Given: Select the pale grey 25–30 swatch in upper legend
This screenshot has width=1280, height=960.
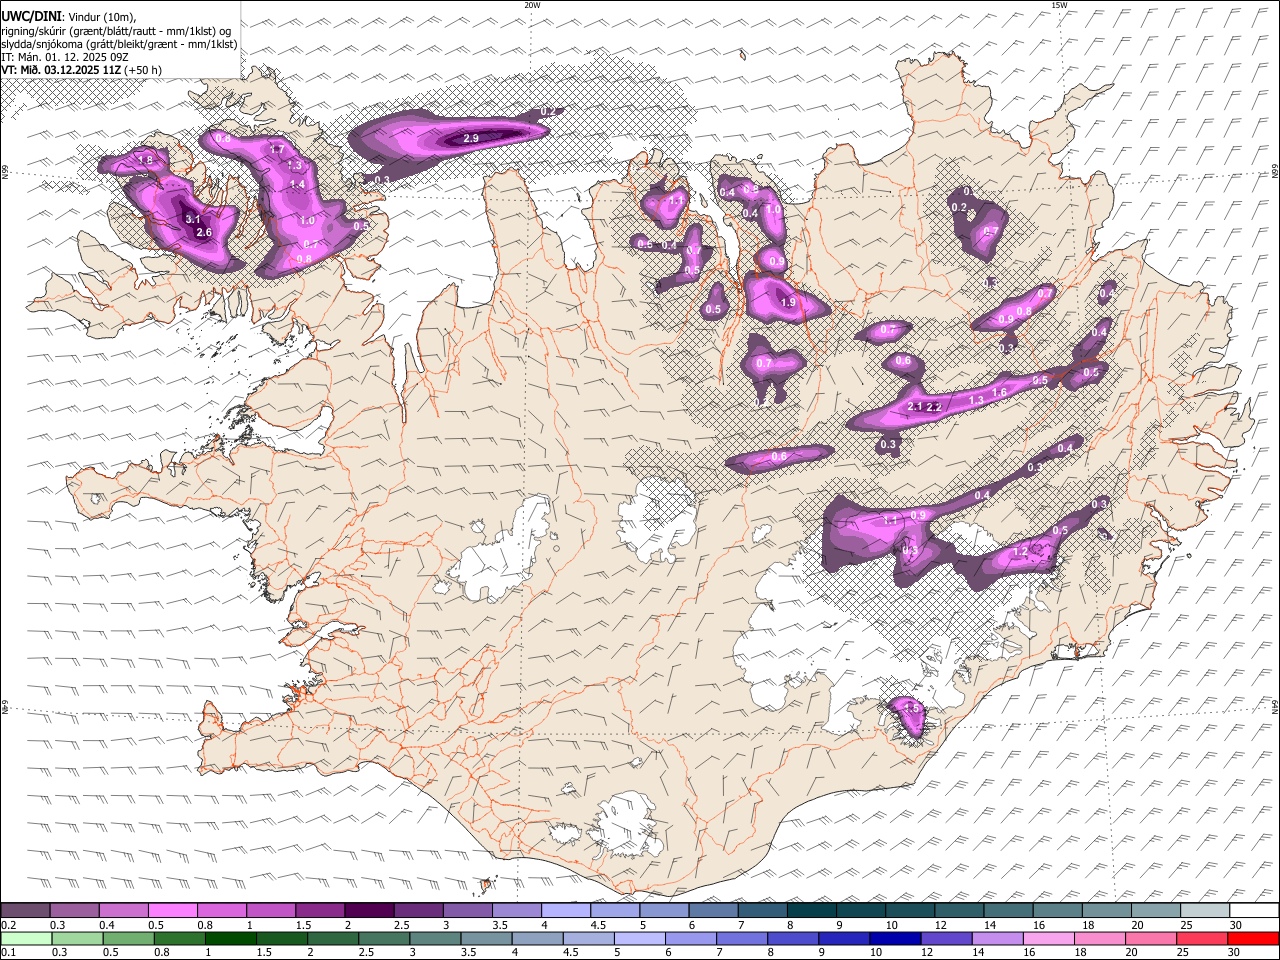Looking at the screenshot, I should click(1205, 911).
